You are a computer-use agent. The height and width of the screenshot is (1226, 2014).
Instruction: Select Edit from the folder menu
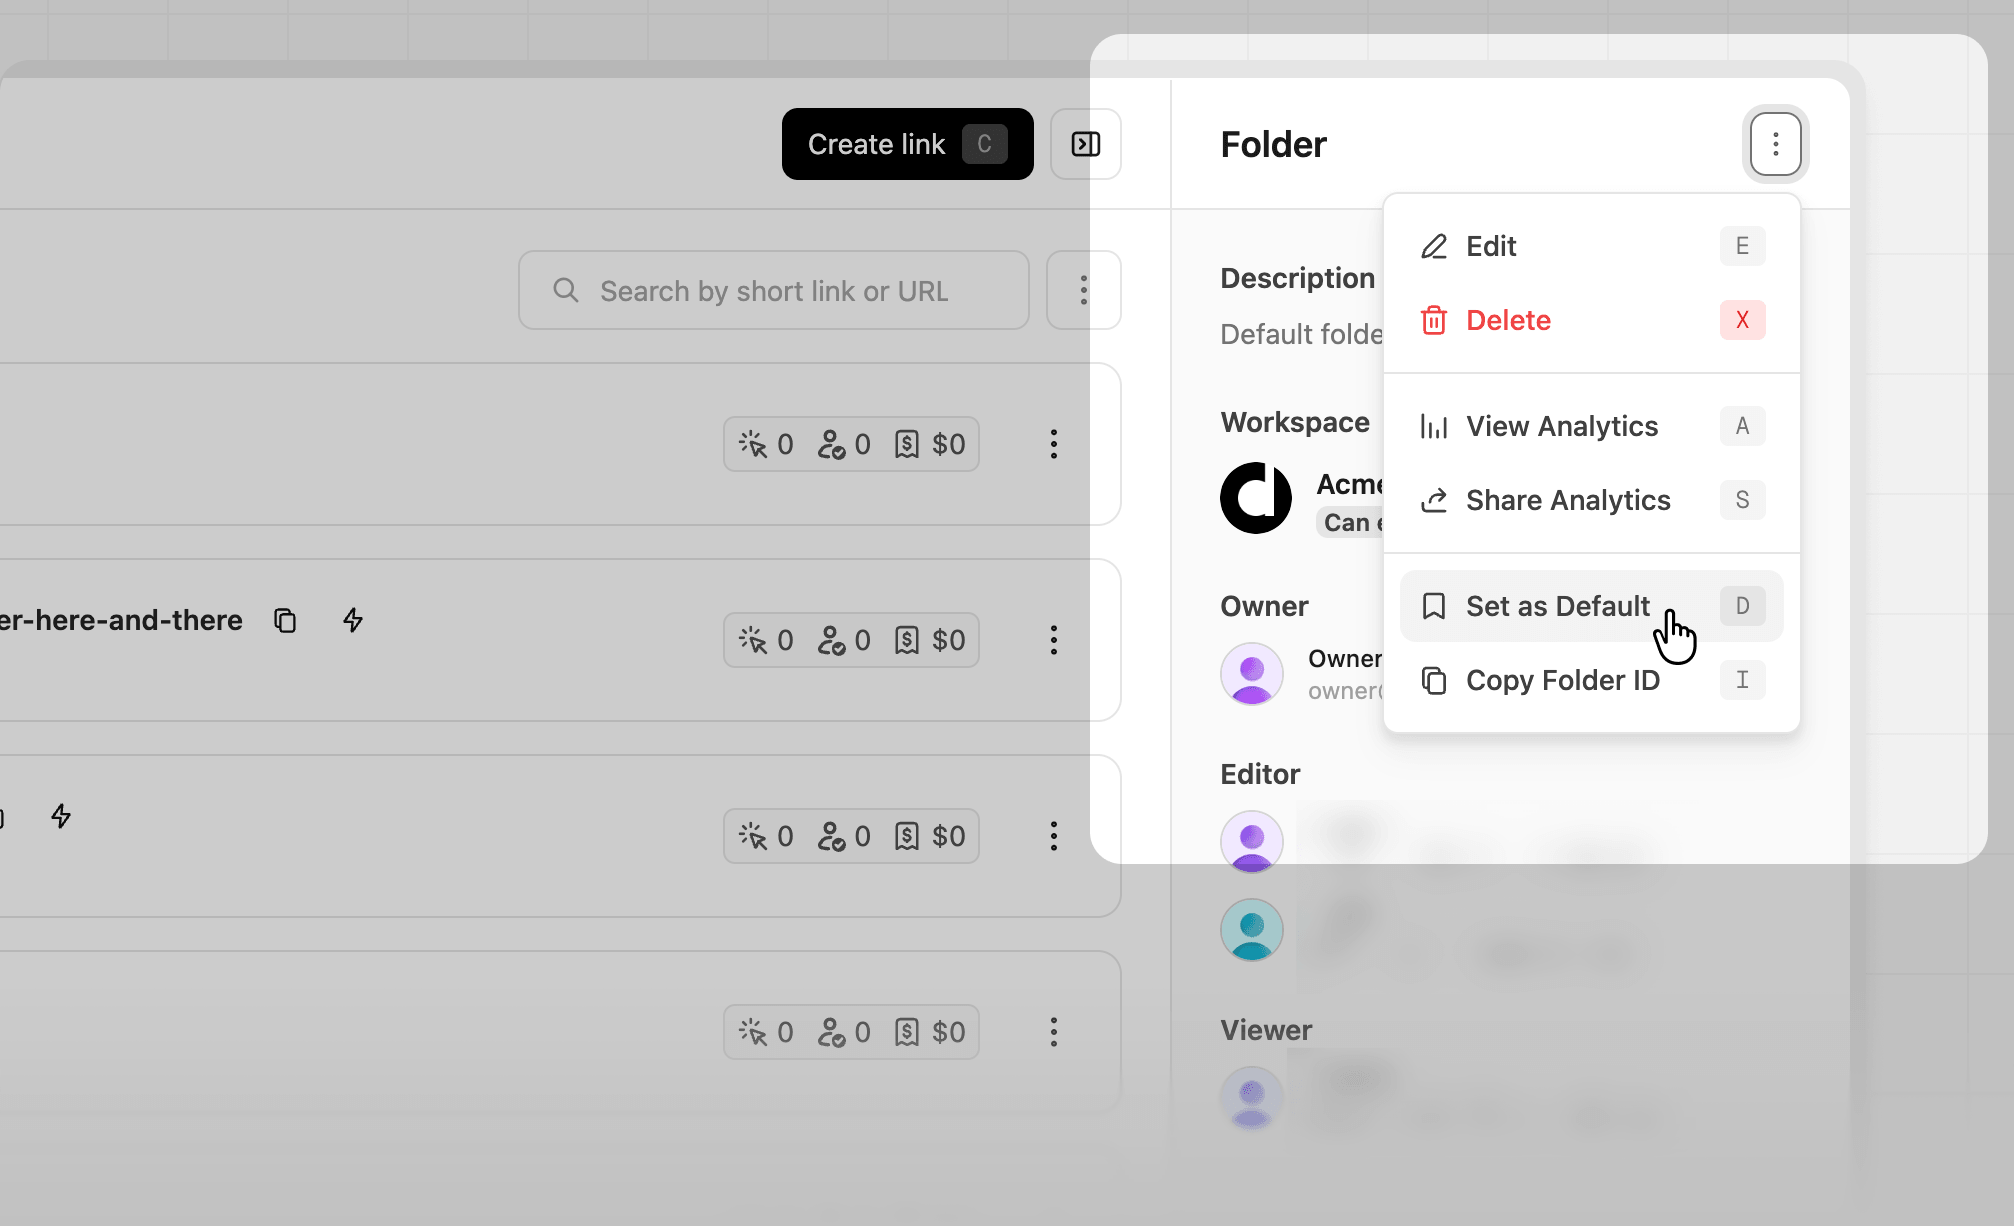click(1592, 246)
